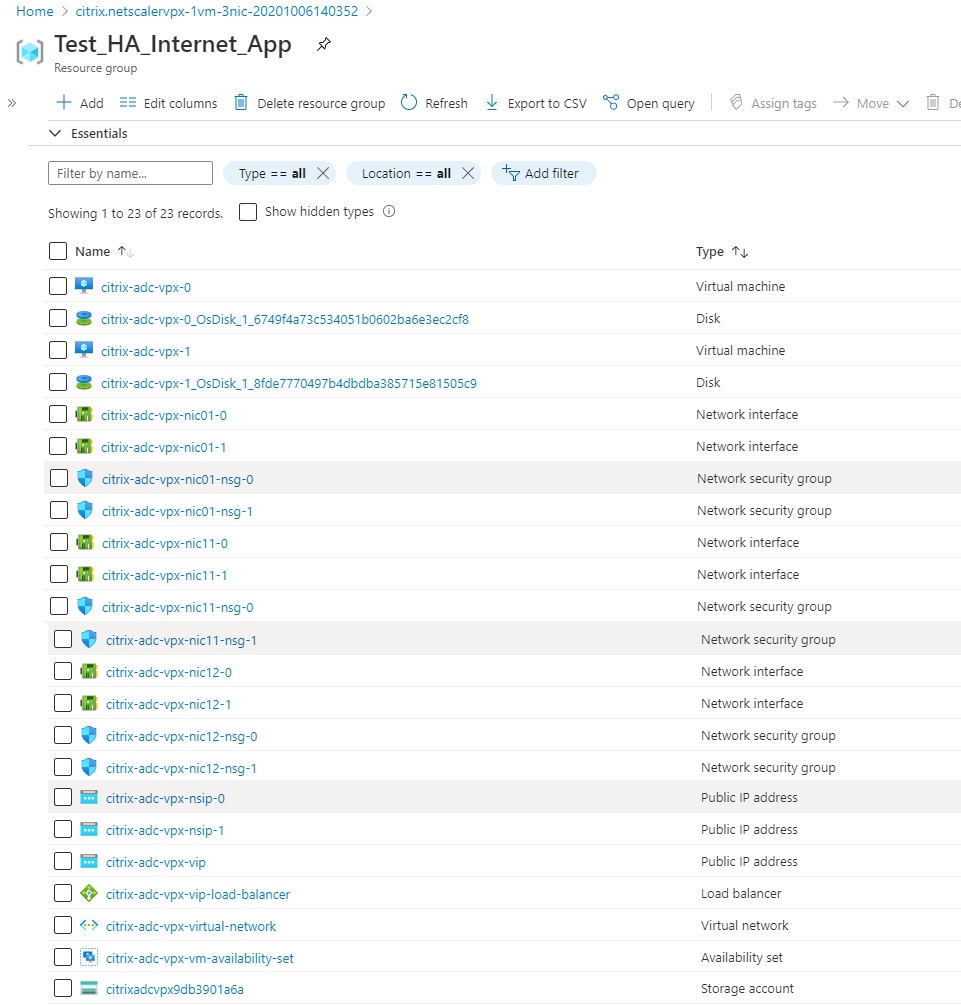Click the hidden types info icon

[389, 211]
